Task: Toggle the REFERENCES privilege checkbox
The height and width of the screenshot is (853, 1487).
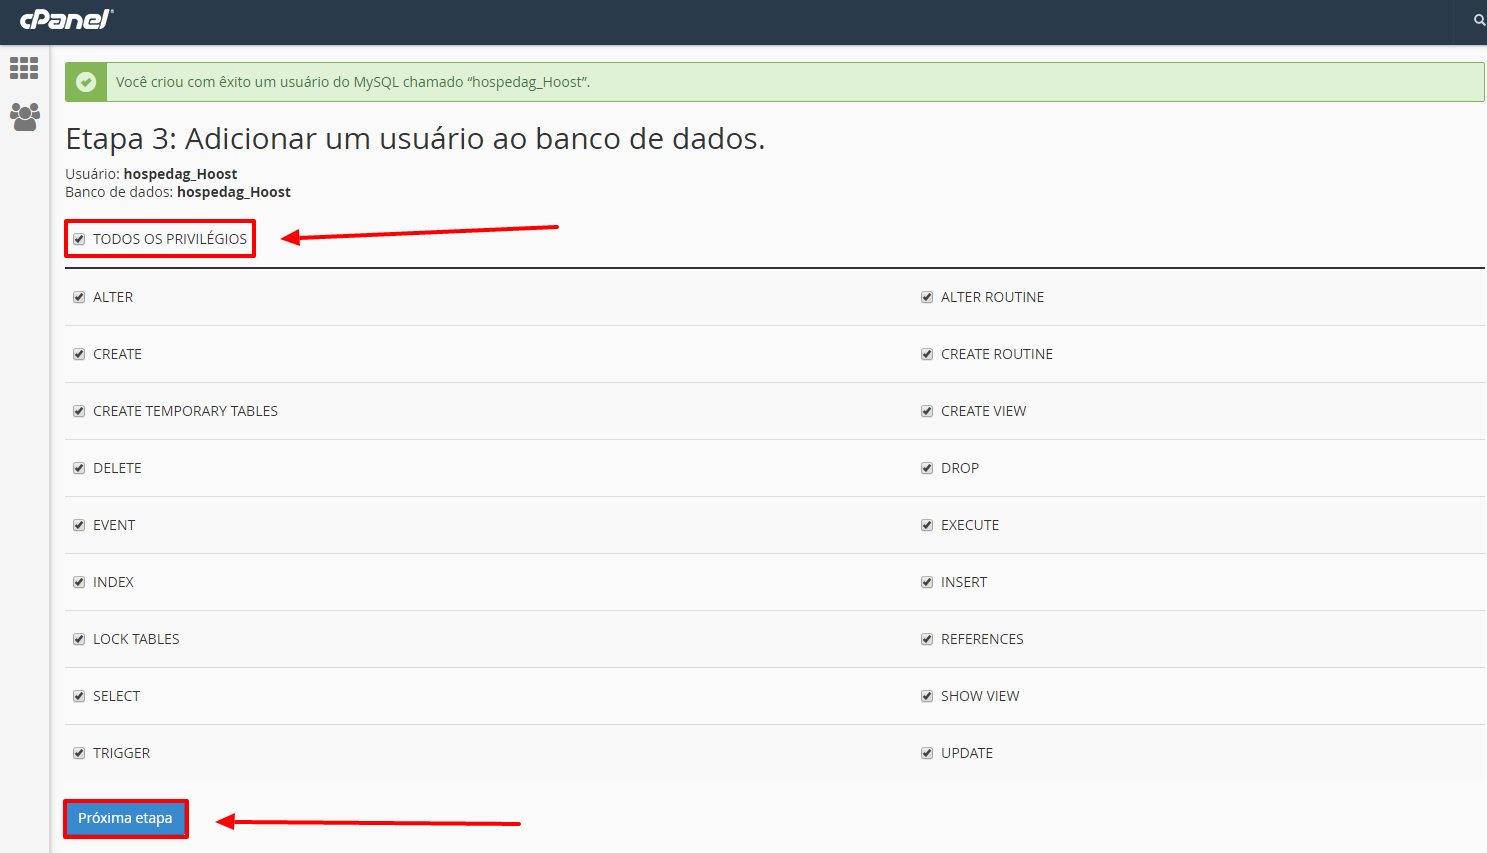Action: 927,639
